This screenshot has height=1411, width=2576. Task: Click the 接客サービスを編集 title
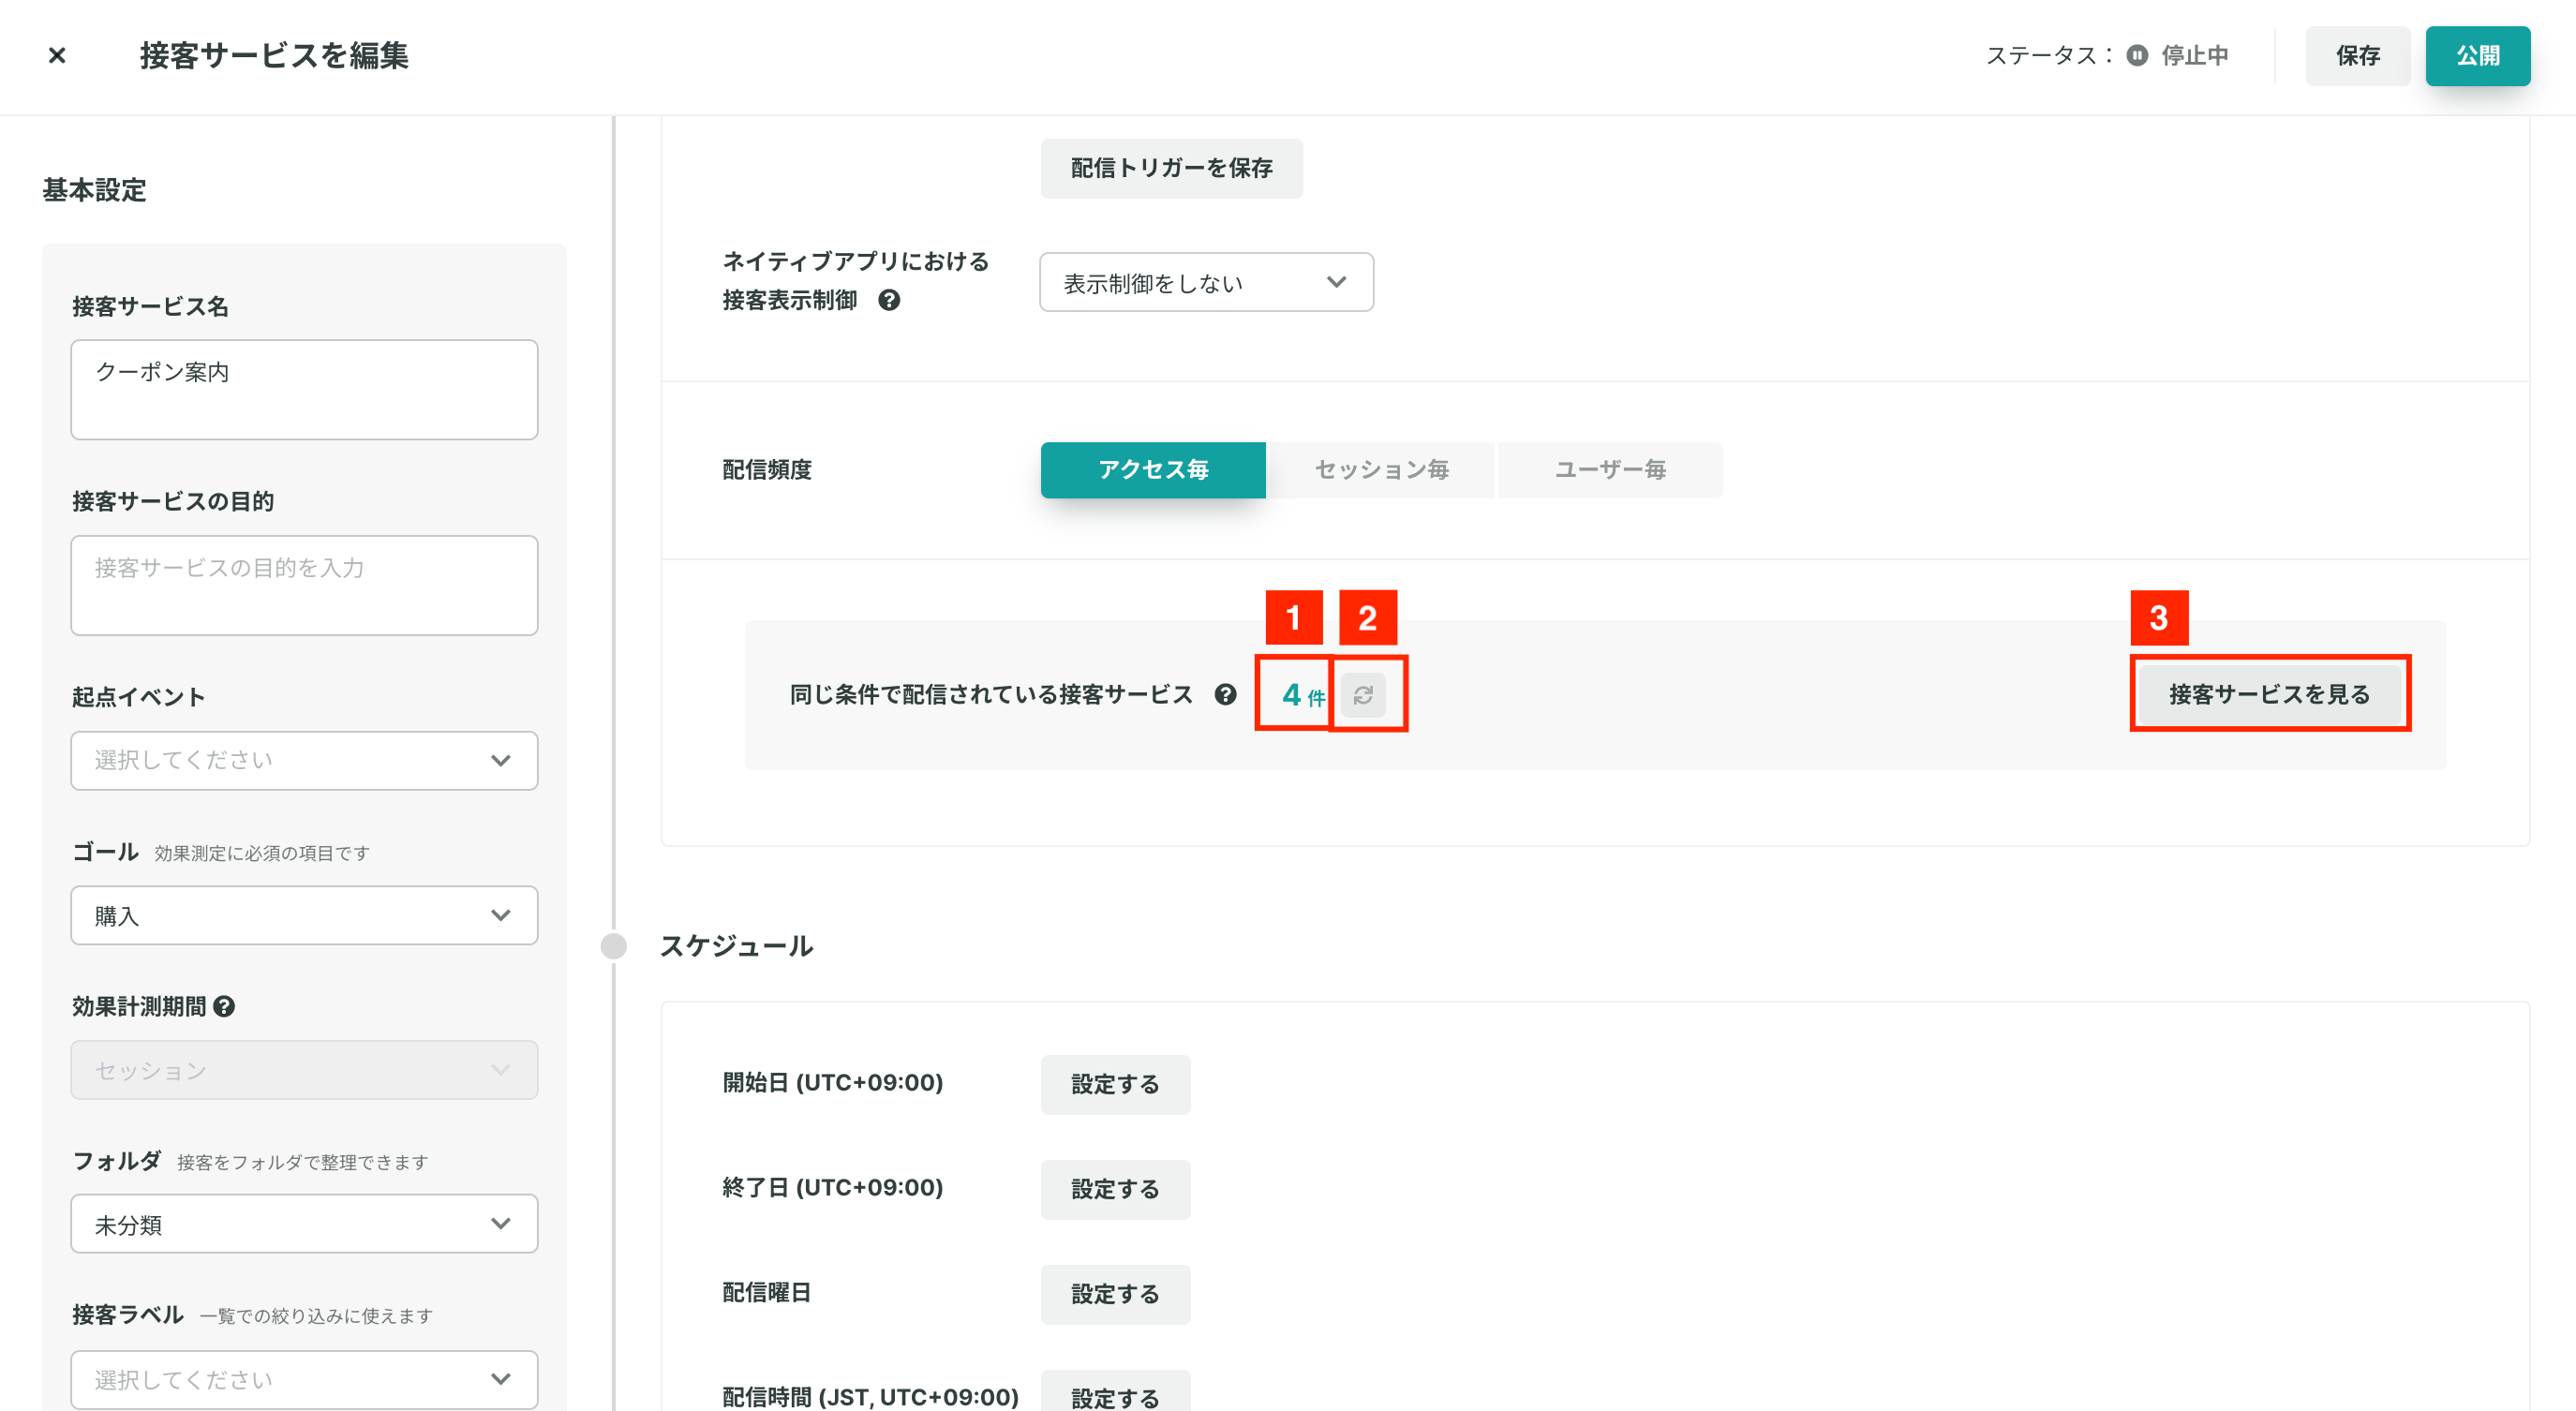[x=274, y=56]
